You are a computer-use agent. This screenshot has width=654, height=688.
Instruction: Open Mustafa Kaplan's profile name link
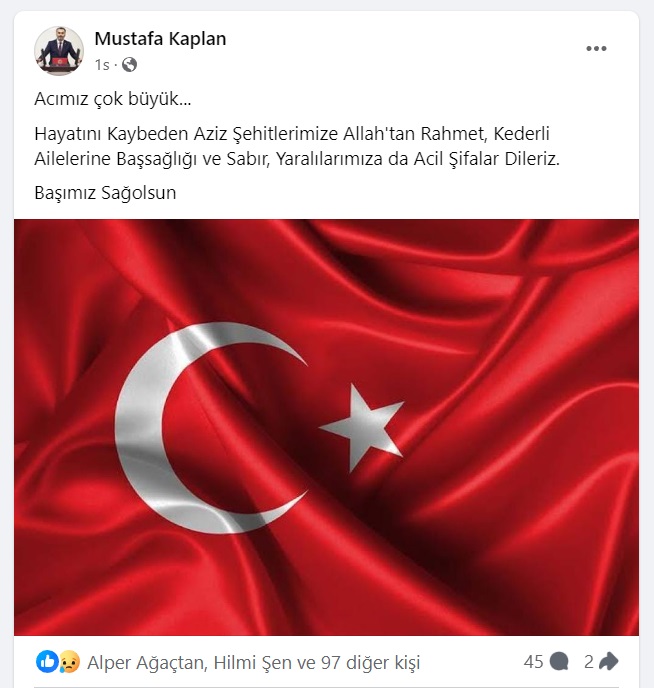tap(161, 39)
